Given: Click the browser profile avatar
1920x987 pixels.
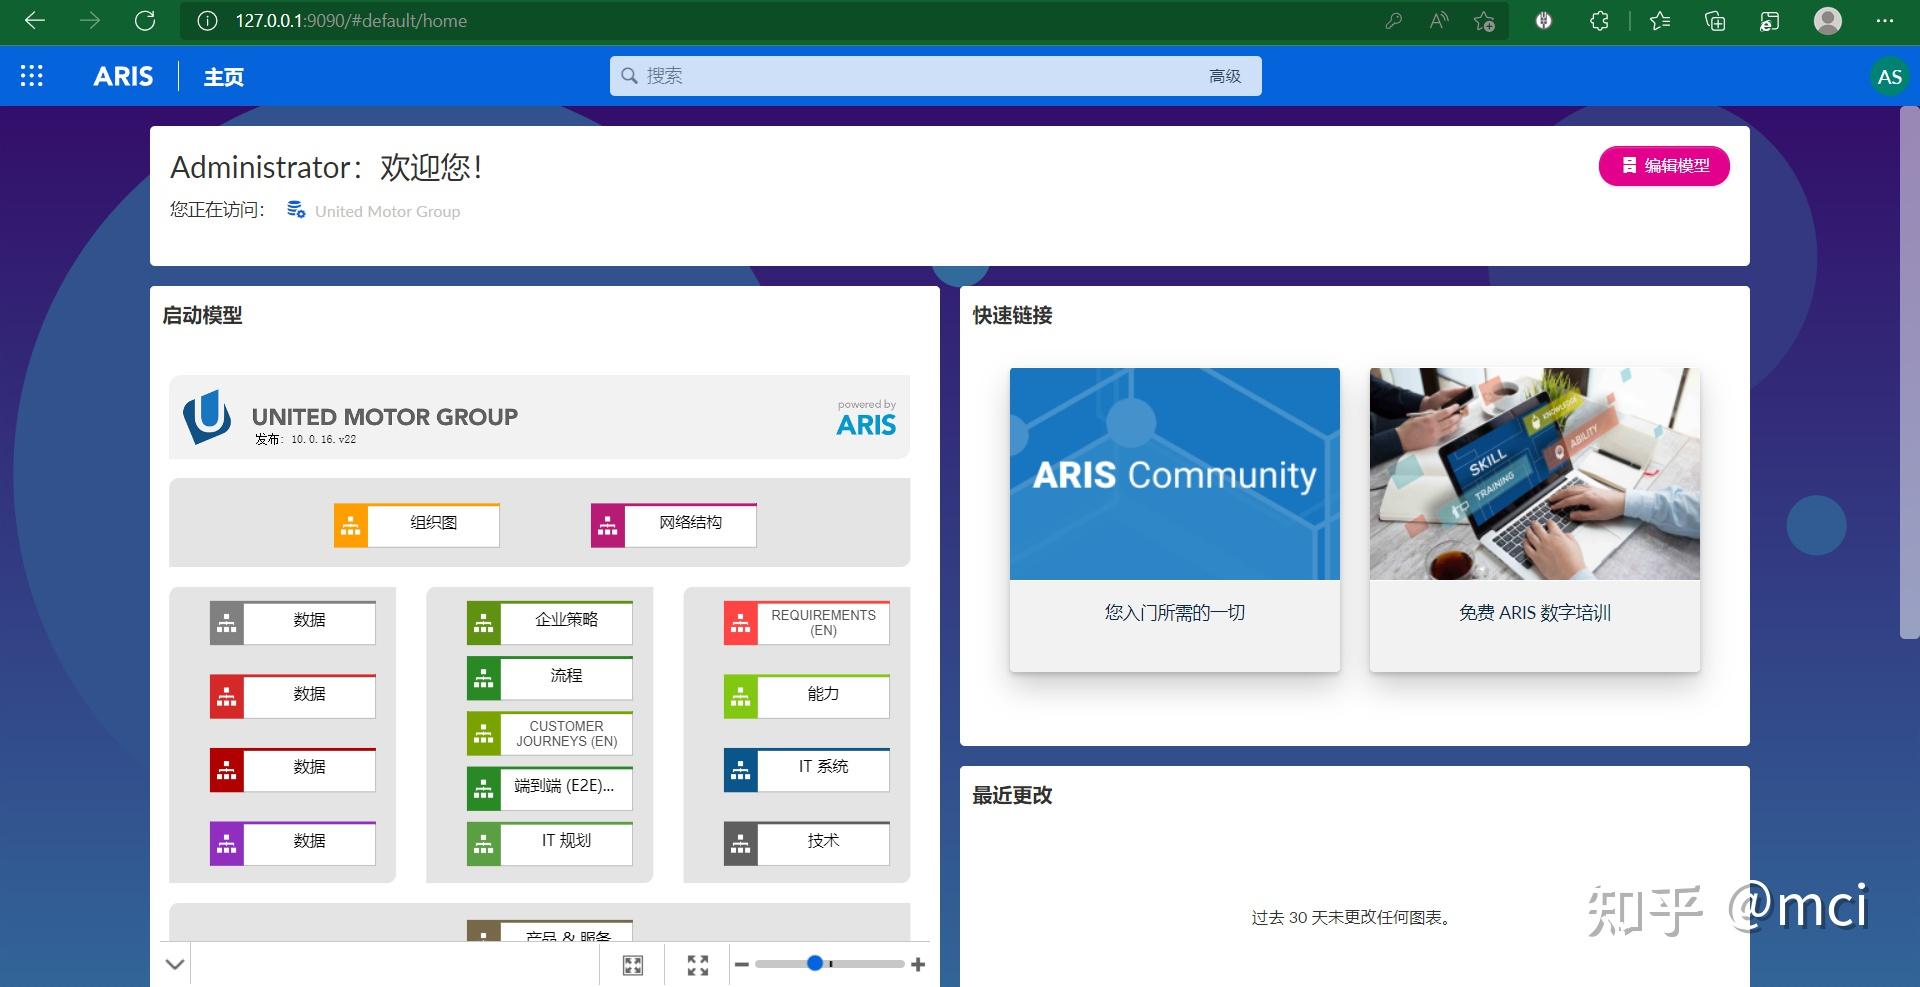Looking at the screenshot, I should point(1828,21).
